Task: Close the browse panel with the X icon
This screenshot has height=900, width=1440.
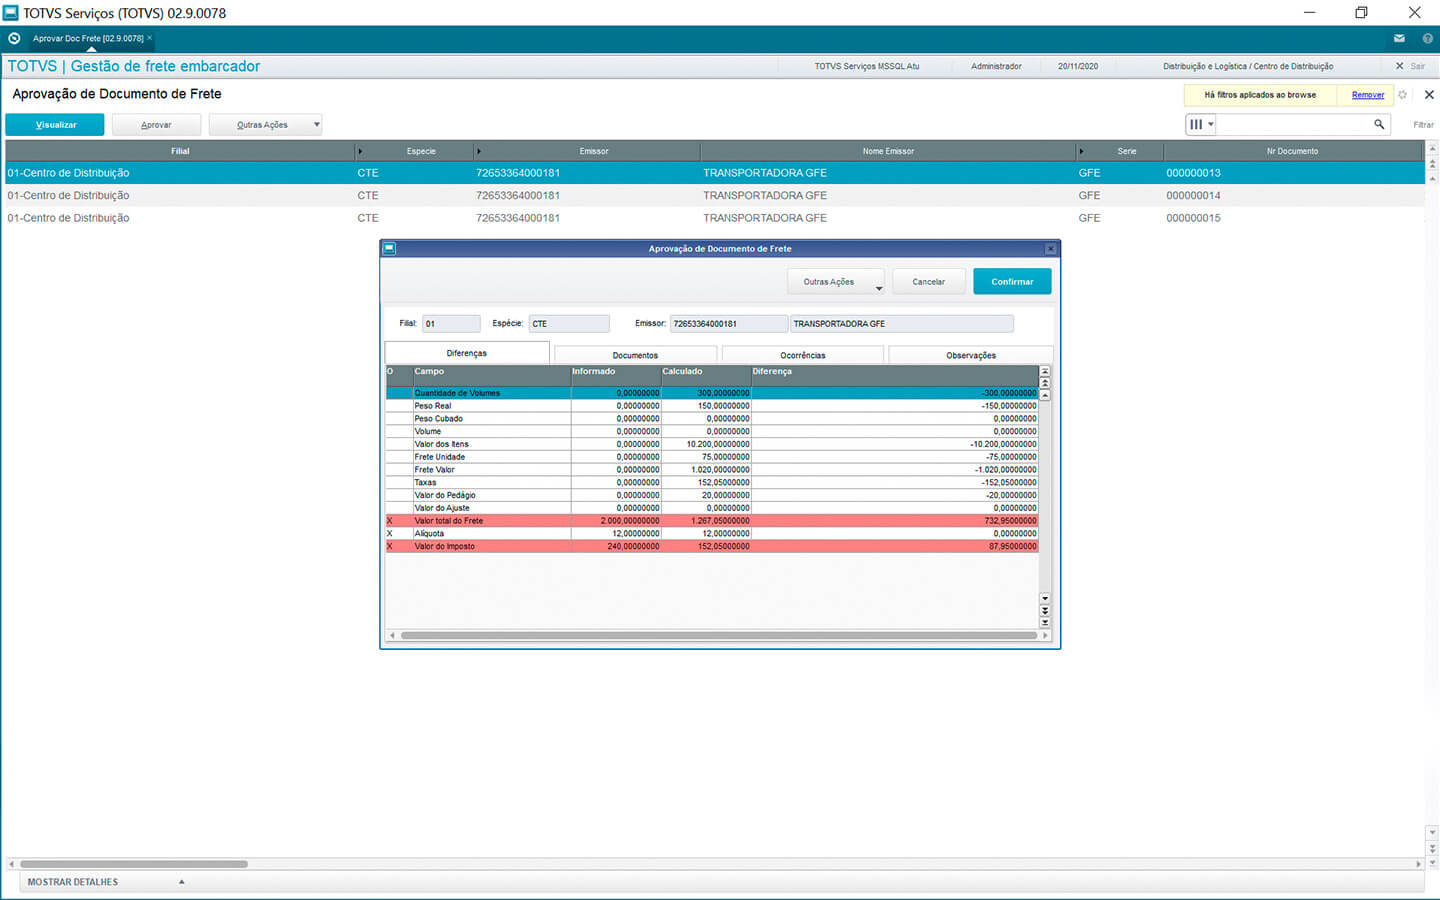Action: pyautogui.click(x=1429, y=95)
